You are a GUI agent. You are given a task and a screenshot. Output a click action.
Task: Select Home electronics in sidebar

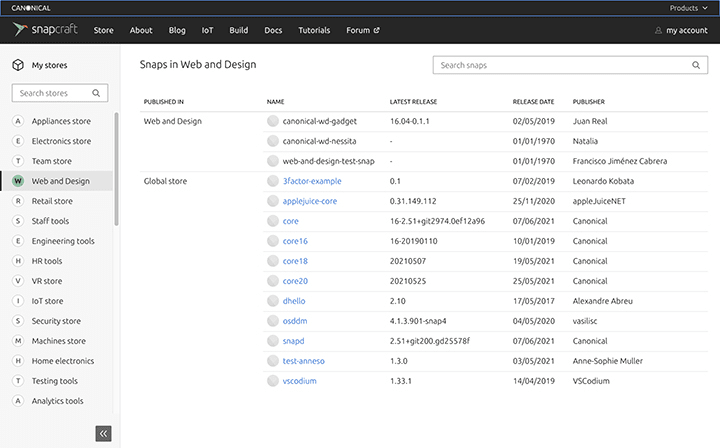pyautogui.click(x=63, y=361)
